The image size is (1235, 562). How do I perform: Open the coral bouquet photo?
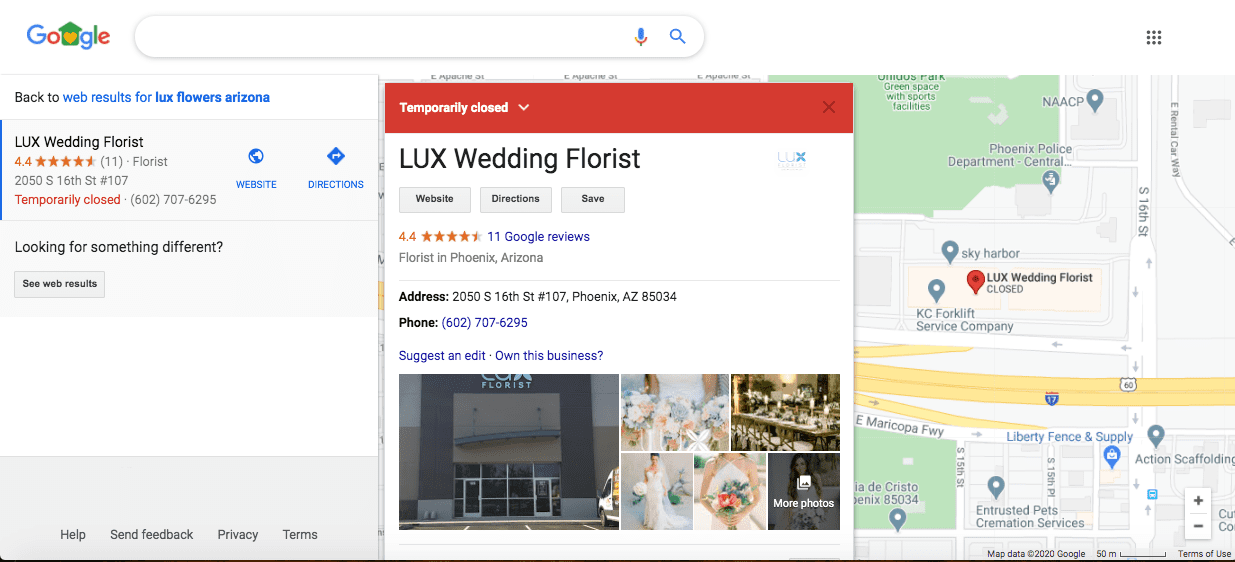[x=730, y=491]
